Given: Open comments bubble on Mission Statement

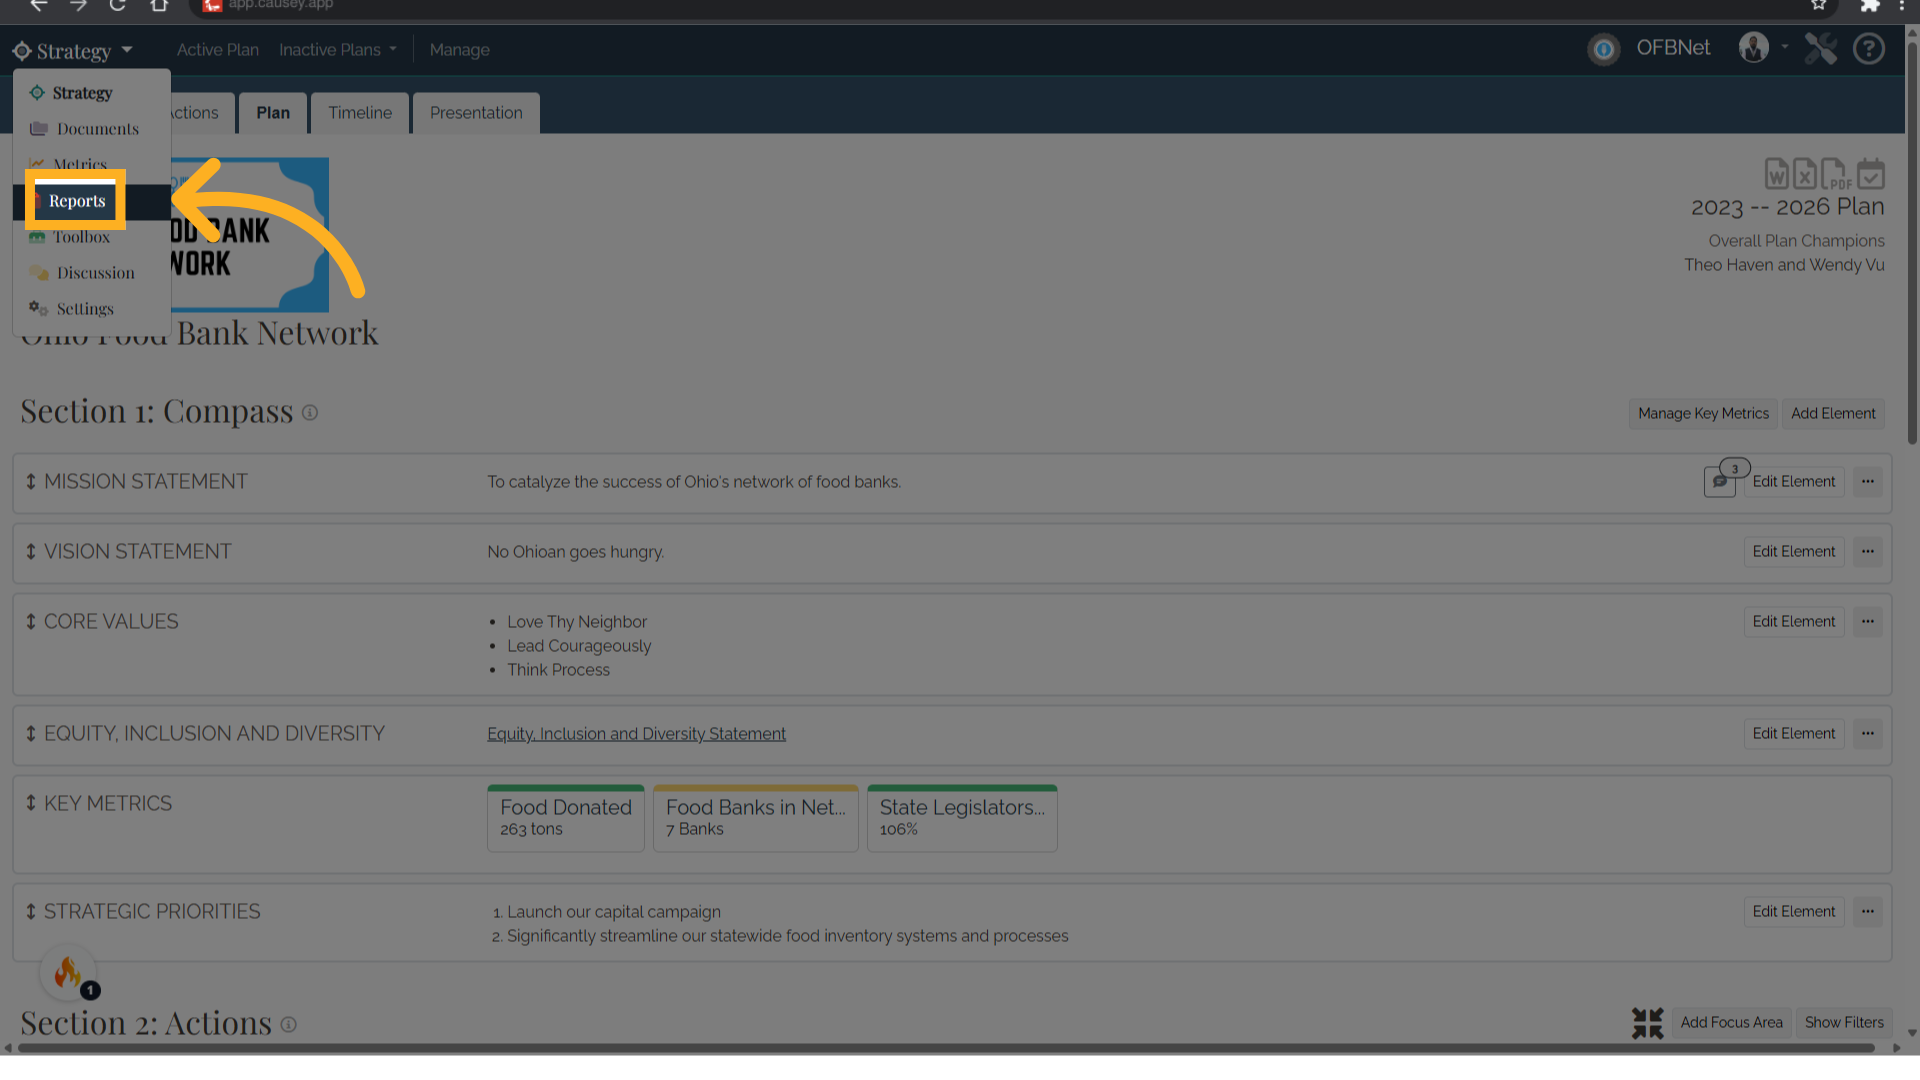Looking at the screenshot, I should click(1720, 481).
